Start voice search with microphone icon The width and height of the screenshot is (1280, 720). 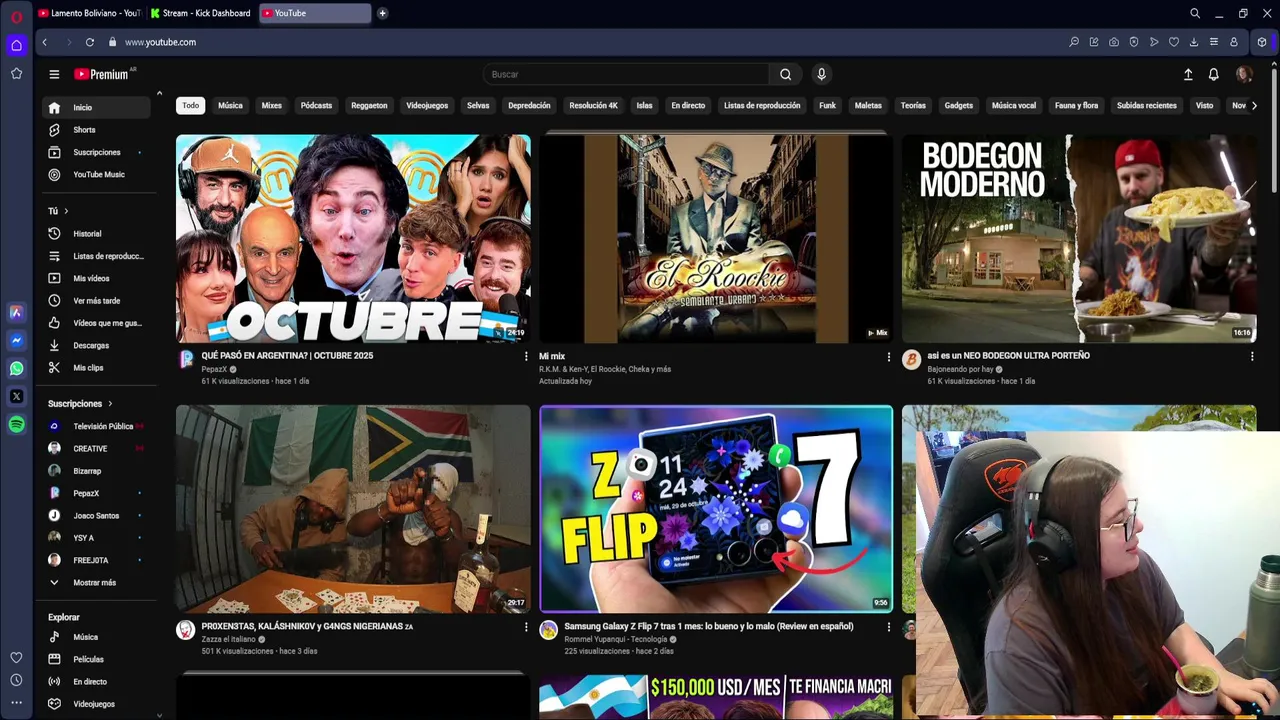click(x=821, y=74)
